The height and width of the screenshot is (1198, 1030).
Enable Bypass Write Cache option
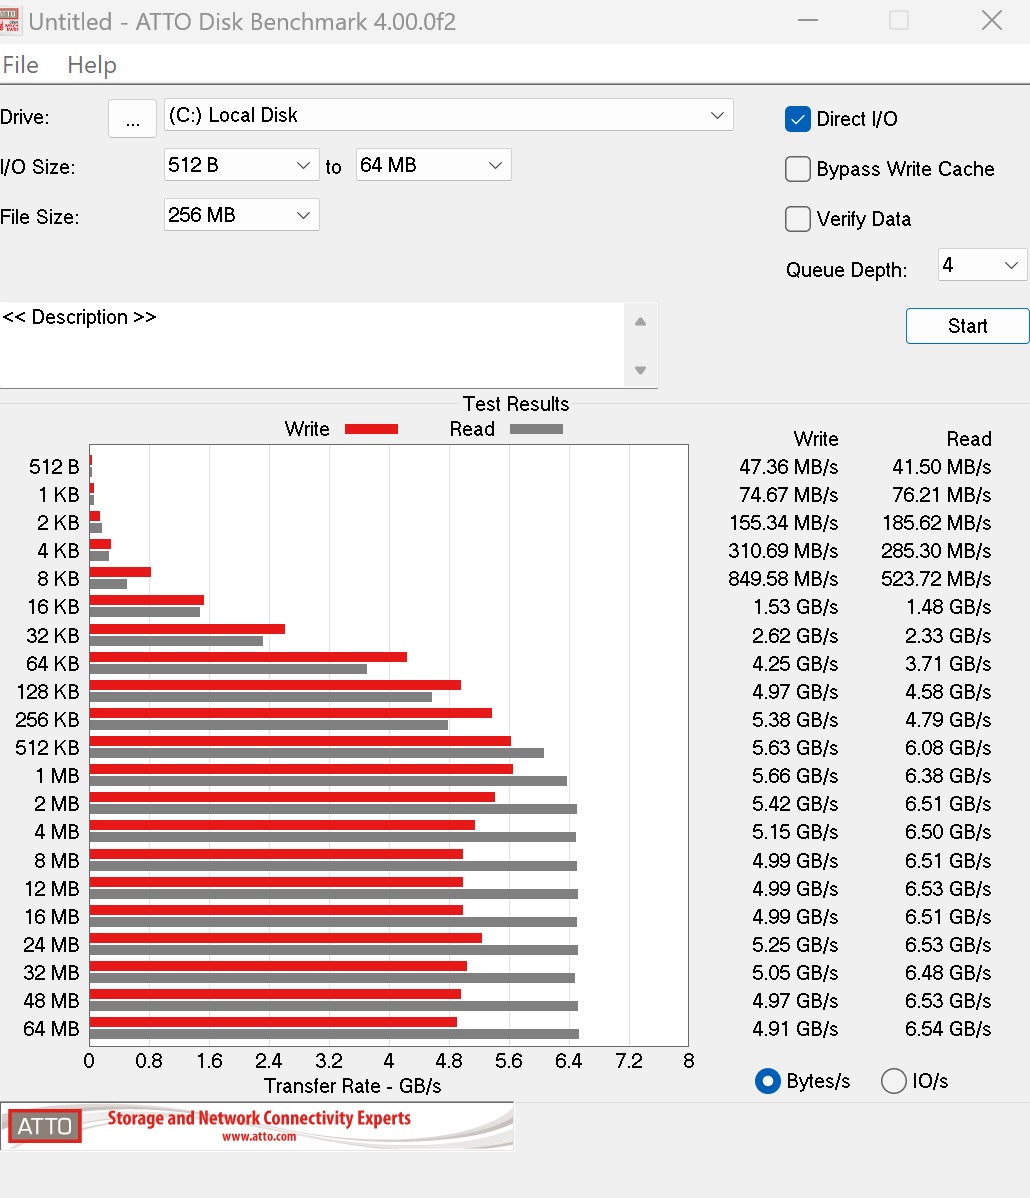[x=798, y=169]
